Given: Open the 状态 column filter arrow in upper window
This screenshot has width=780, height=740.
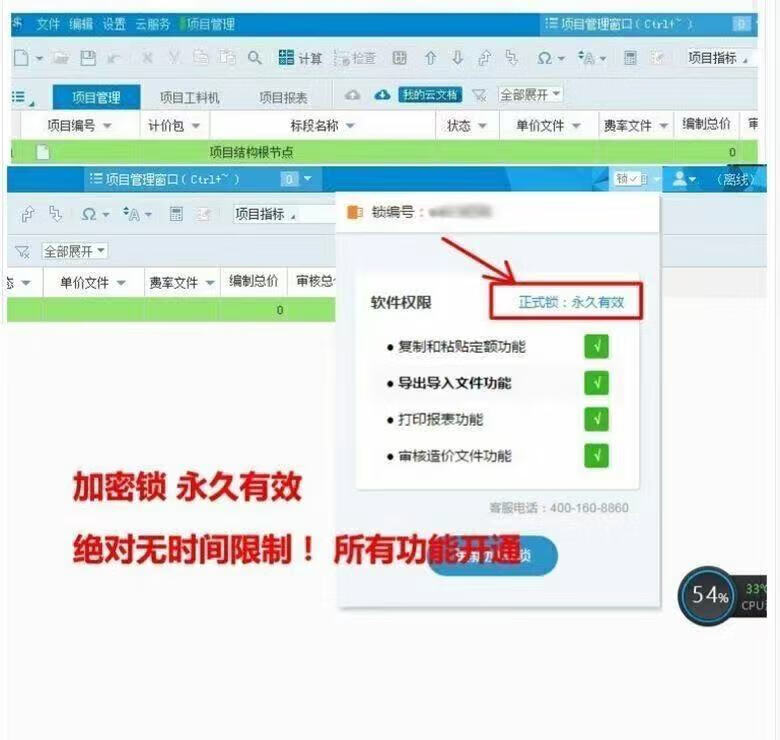Looking at the screenshot, I should [x=482, y=126].
